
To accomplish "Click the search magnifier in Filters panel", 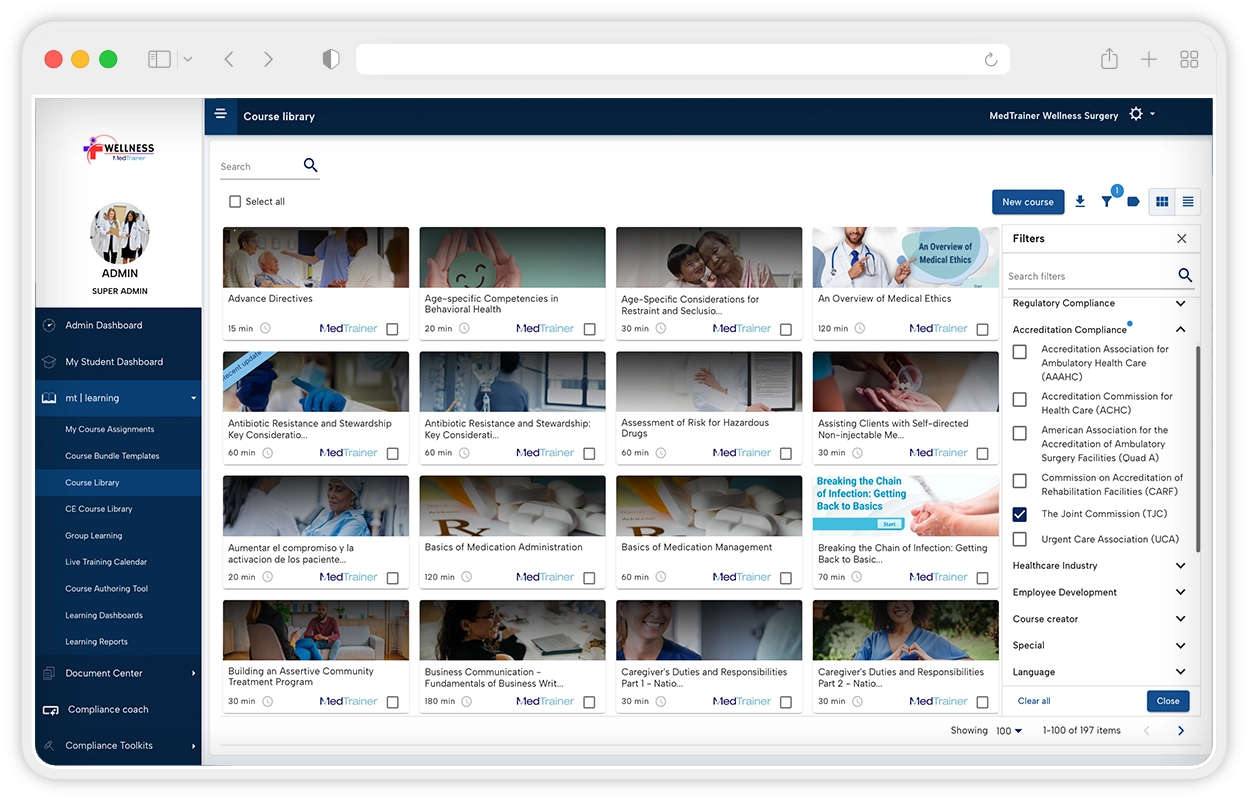I will (1185, 276).
